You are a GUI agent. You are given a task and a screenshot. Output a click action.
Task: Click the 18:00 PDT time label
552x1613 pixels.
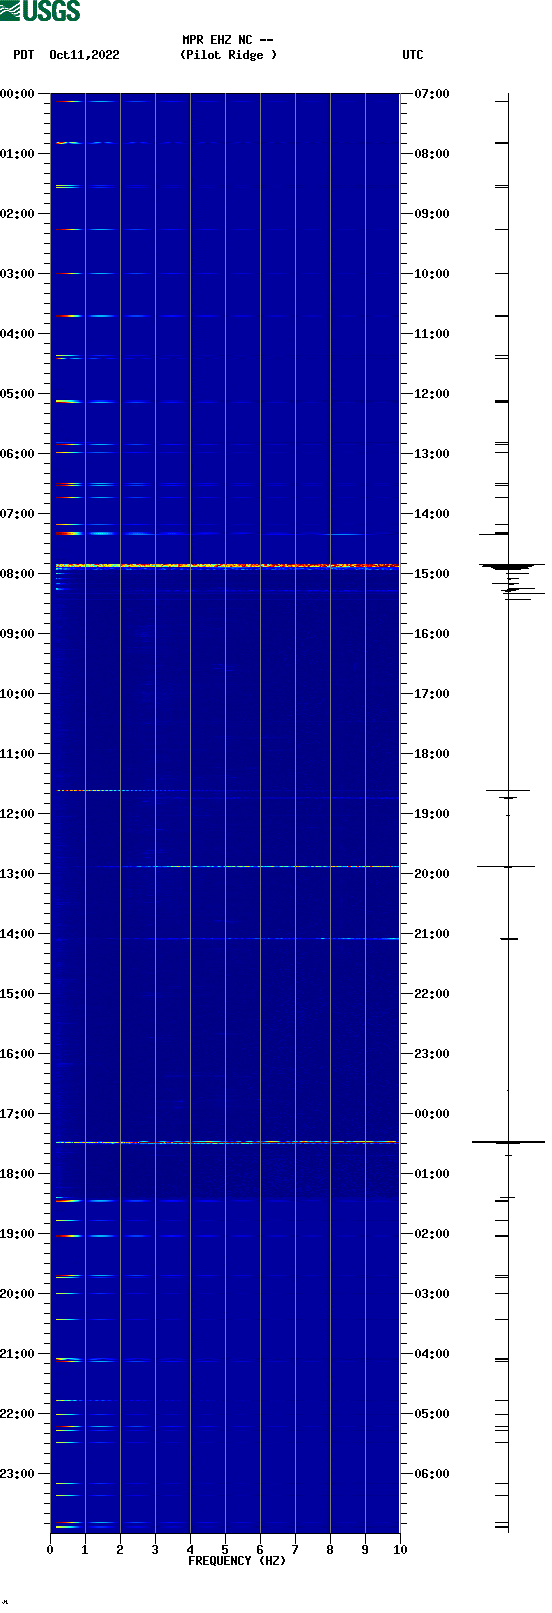[17, 1174]
